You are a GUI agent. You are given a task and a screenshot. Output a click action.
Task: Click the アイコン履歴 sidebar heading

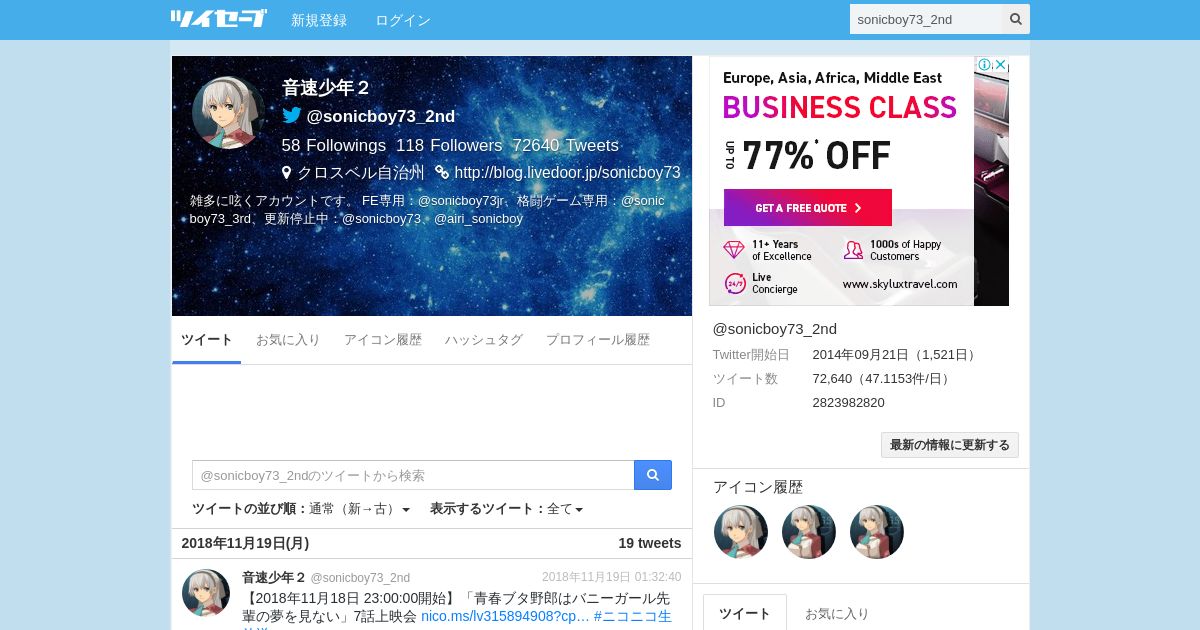[758, 487]
